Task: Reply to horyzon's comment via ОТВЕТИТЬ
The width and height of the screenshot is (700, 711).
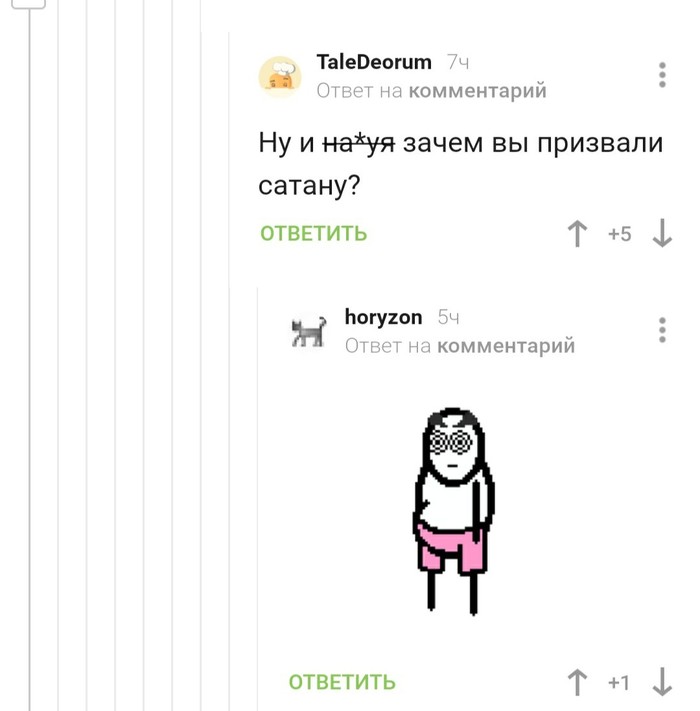Action: coord(342,682)
